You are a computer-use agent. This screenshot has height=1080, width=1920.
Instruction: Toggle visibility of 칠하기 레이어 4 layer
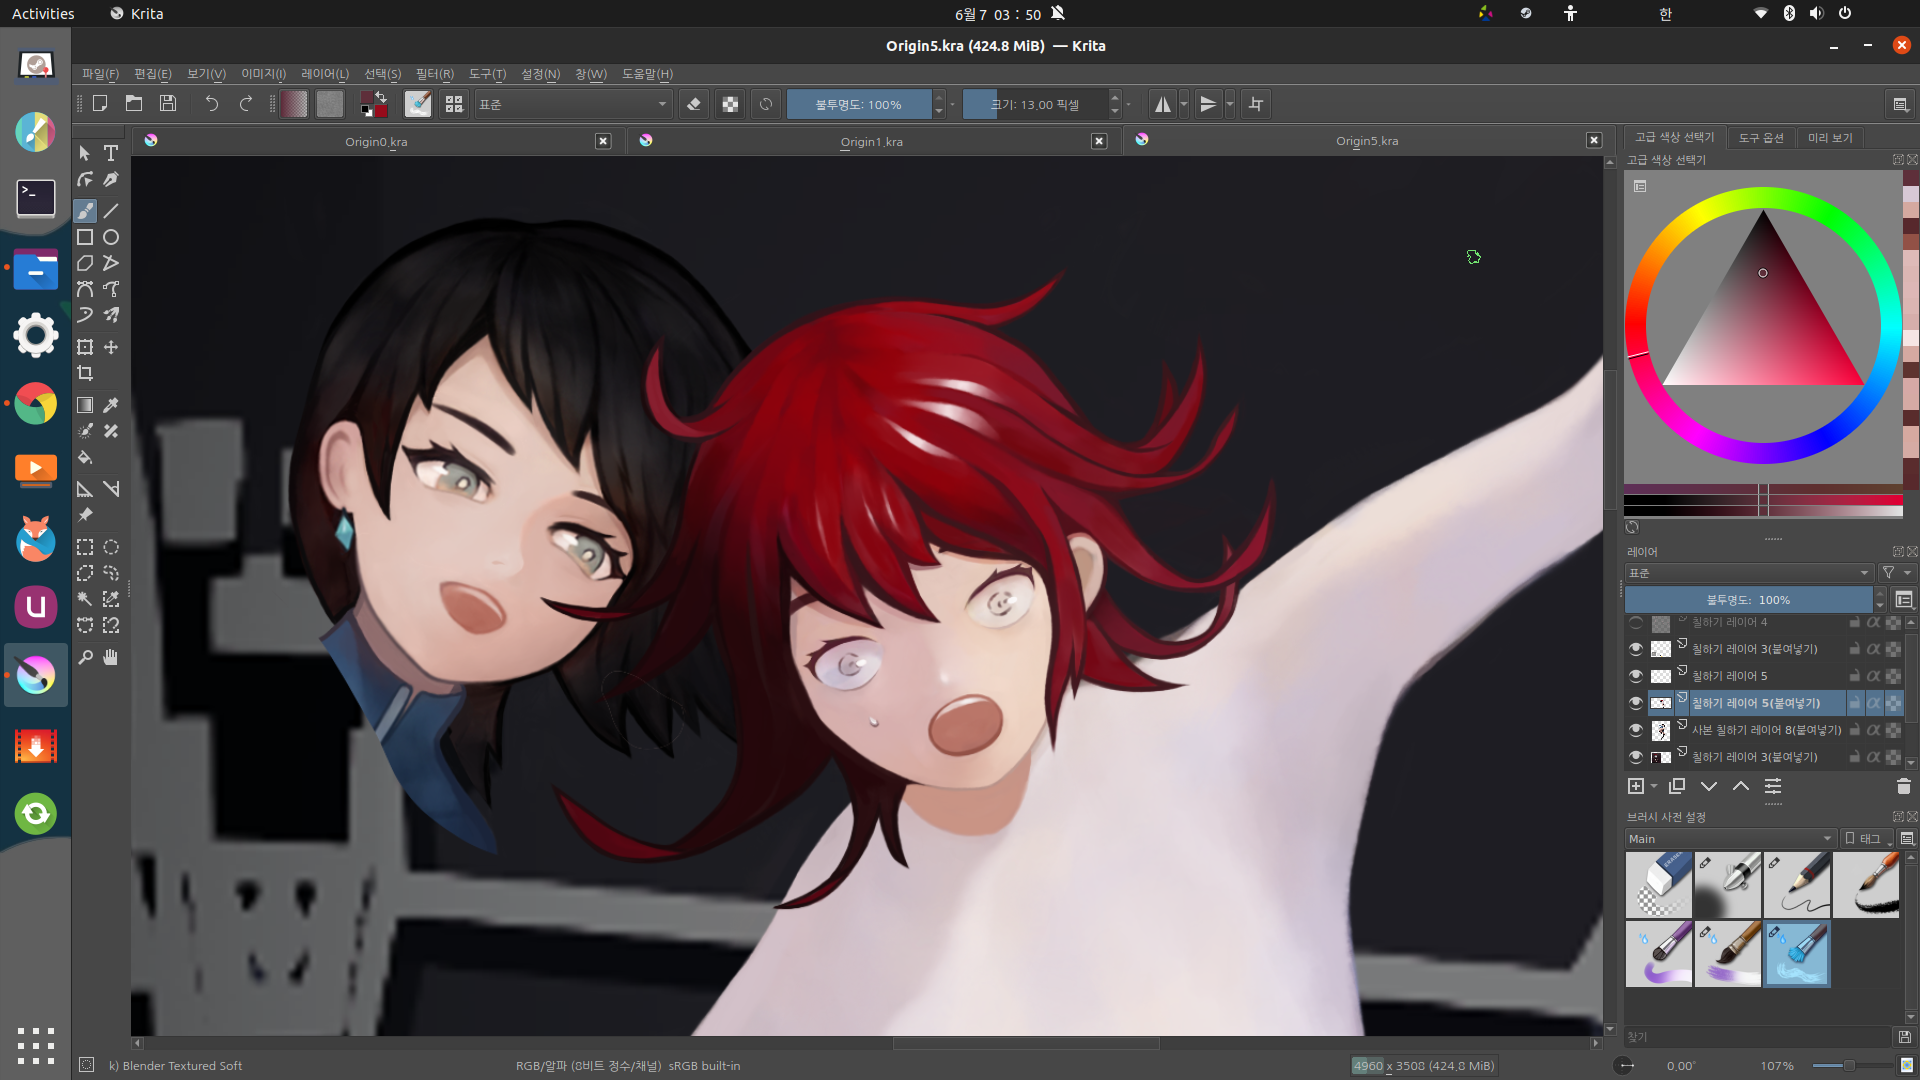coord(1636,622)
